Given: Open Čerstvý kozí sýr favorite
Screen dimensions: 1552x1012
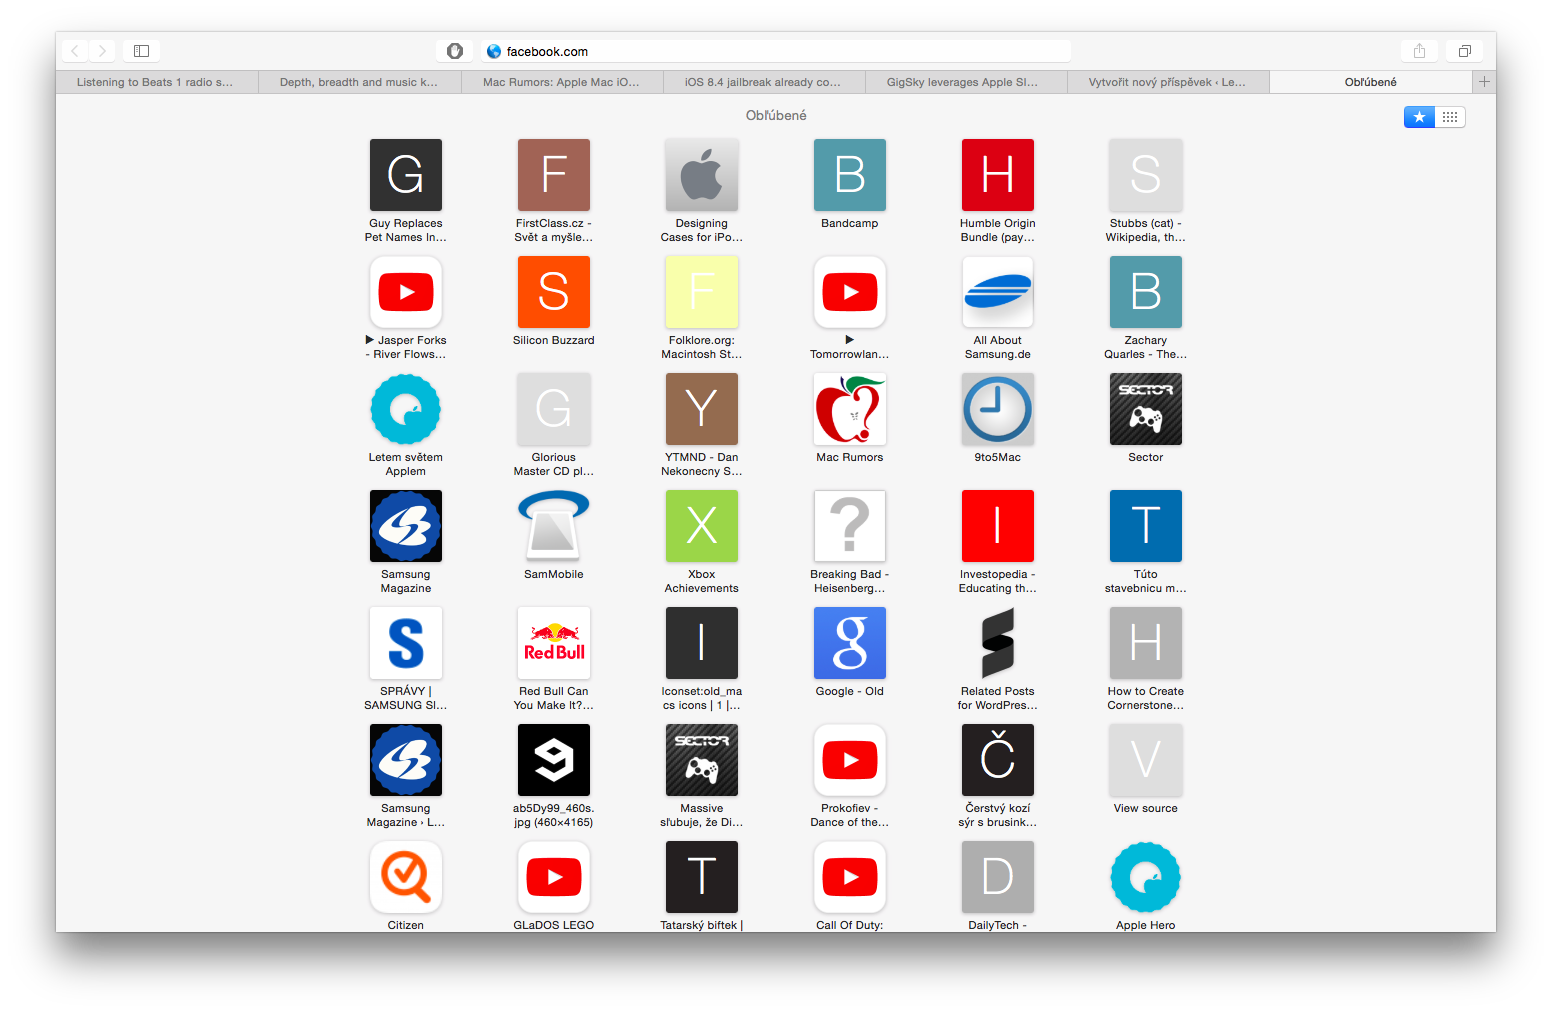Looking at the screenshot, I should 998,760.
